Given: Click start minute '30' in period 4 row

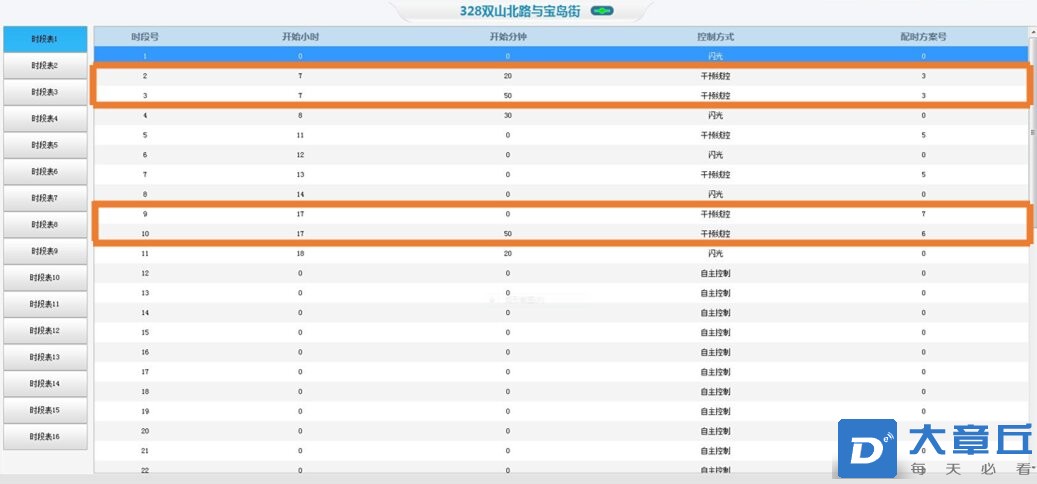Looking at the screenshot, I should click(508, 116).
